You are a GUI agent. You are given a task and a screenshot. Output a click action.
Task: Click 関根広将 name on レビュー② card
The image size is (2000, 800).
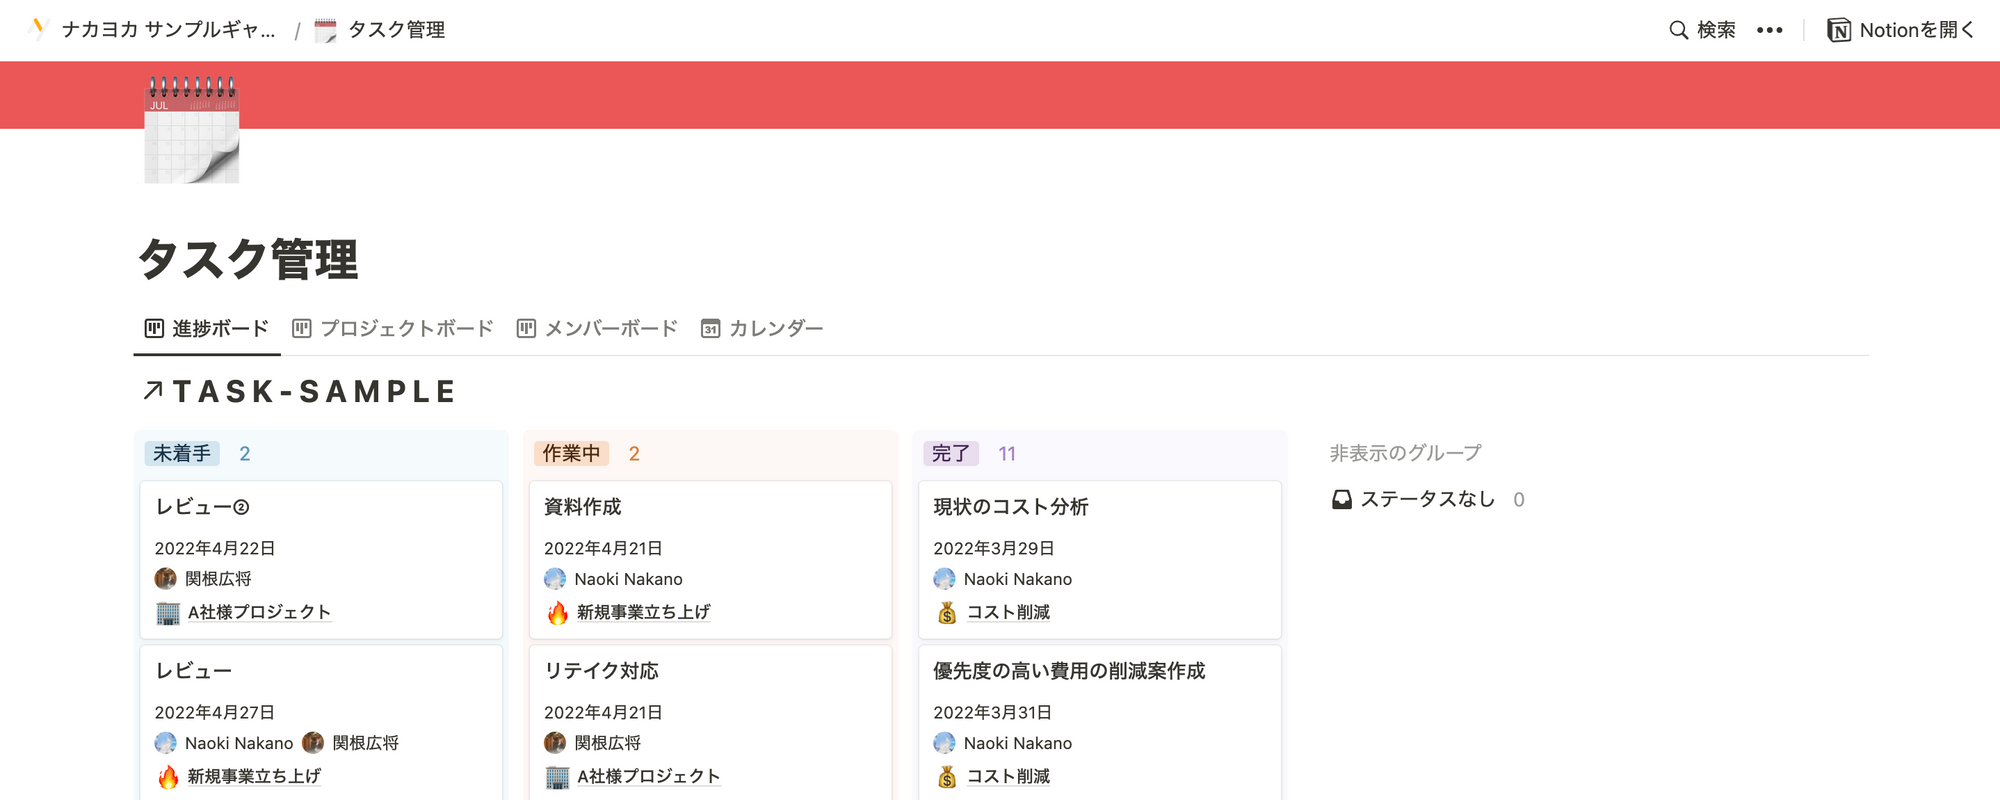(218, 579)
